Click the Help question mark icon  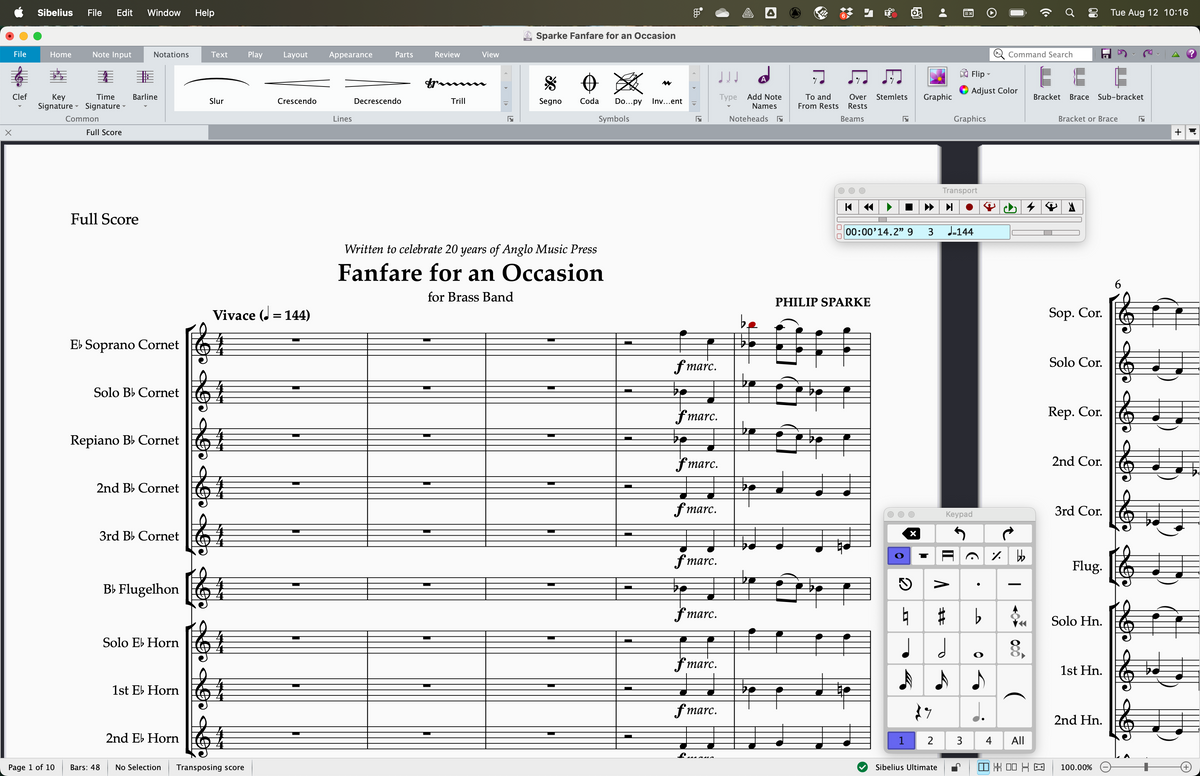(1190, 54)
